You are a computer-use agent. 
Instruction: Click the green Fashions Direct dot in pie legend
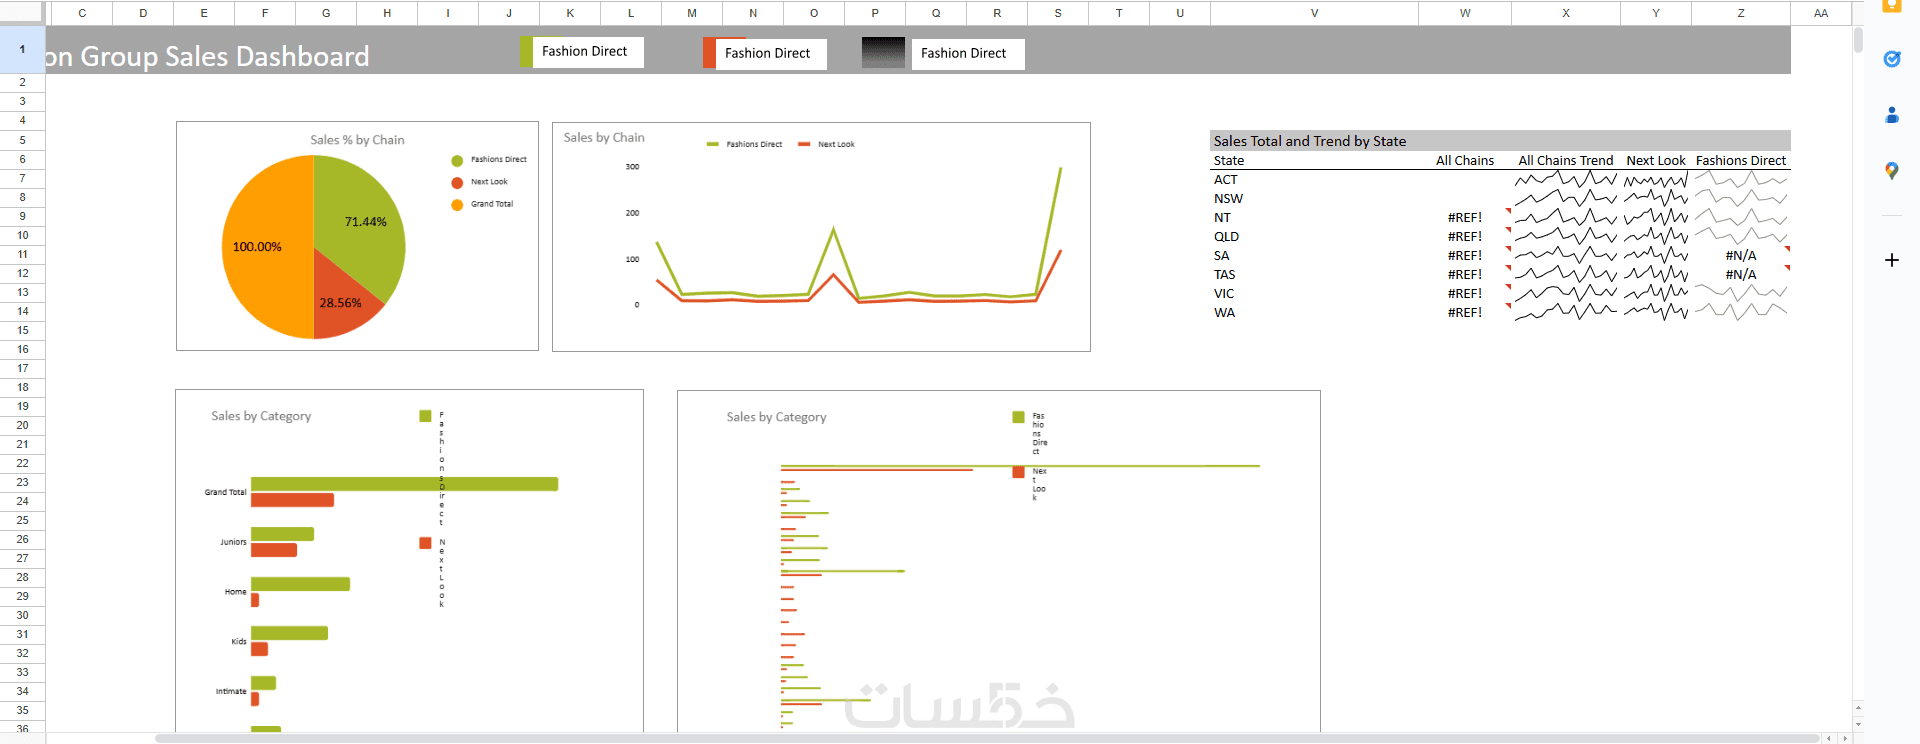point(457,160)
